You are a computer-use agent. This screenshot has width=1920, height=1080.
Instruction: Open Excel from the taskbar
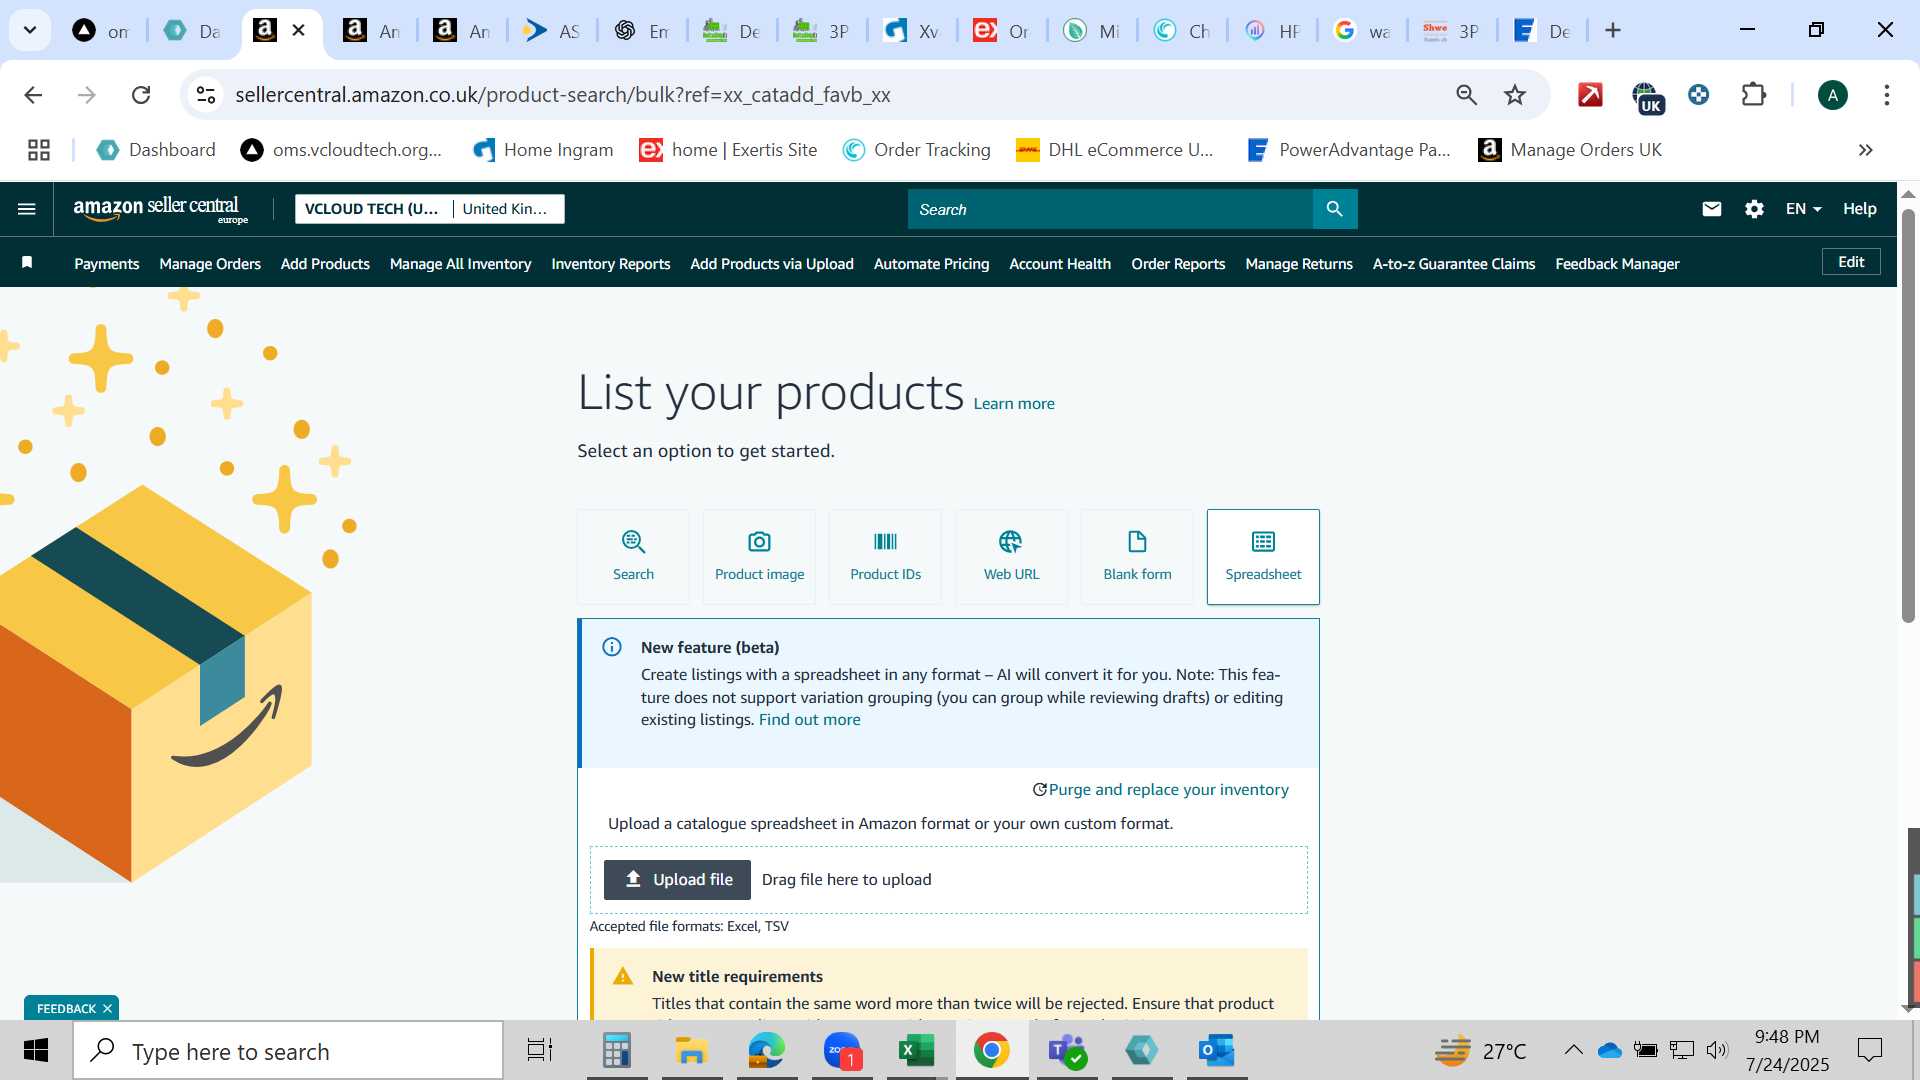(x=916, y=1050)
